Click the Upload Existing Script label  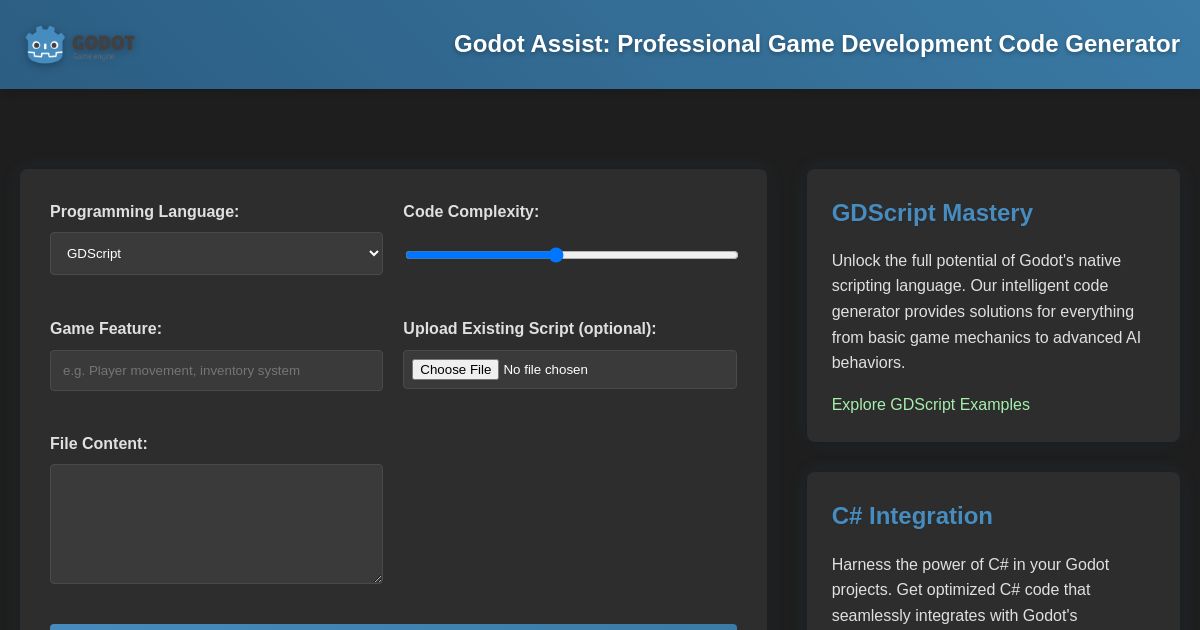click(530, 328)
